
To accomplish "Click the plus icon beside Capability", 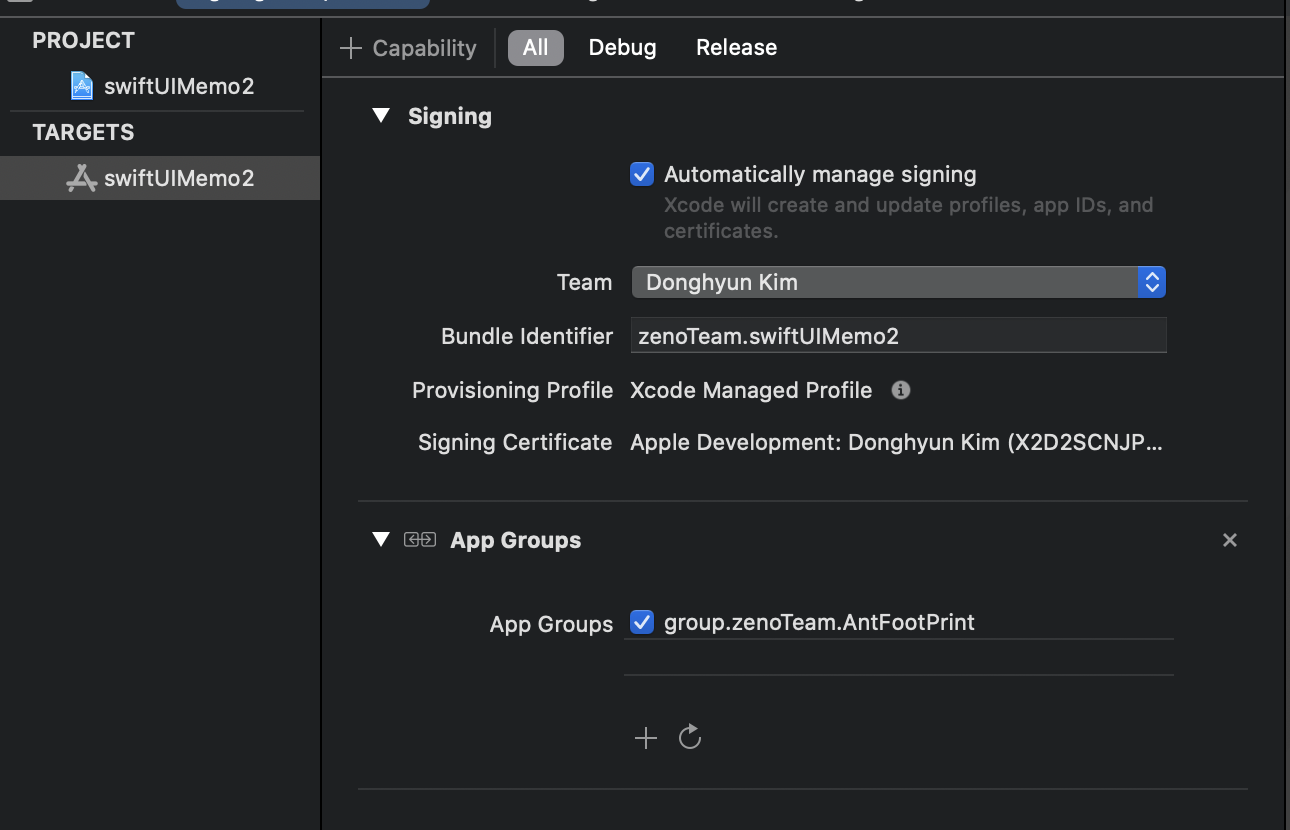I will click(x=350, y=48).
